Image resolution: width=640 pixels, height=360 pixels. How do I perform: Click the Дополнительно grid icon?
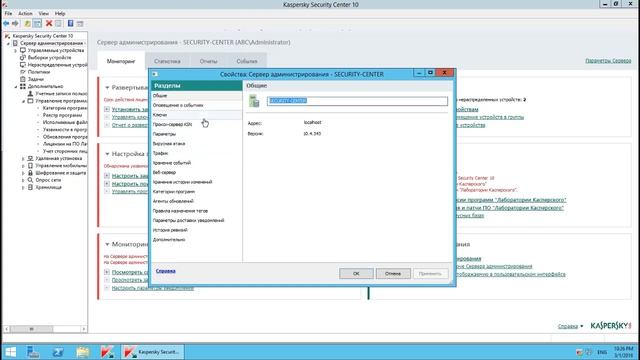point(23,86)
